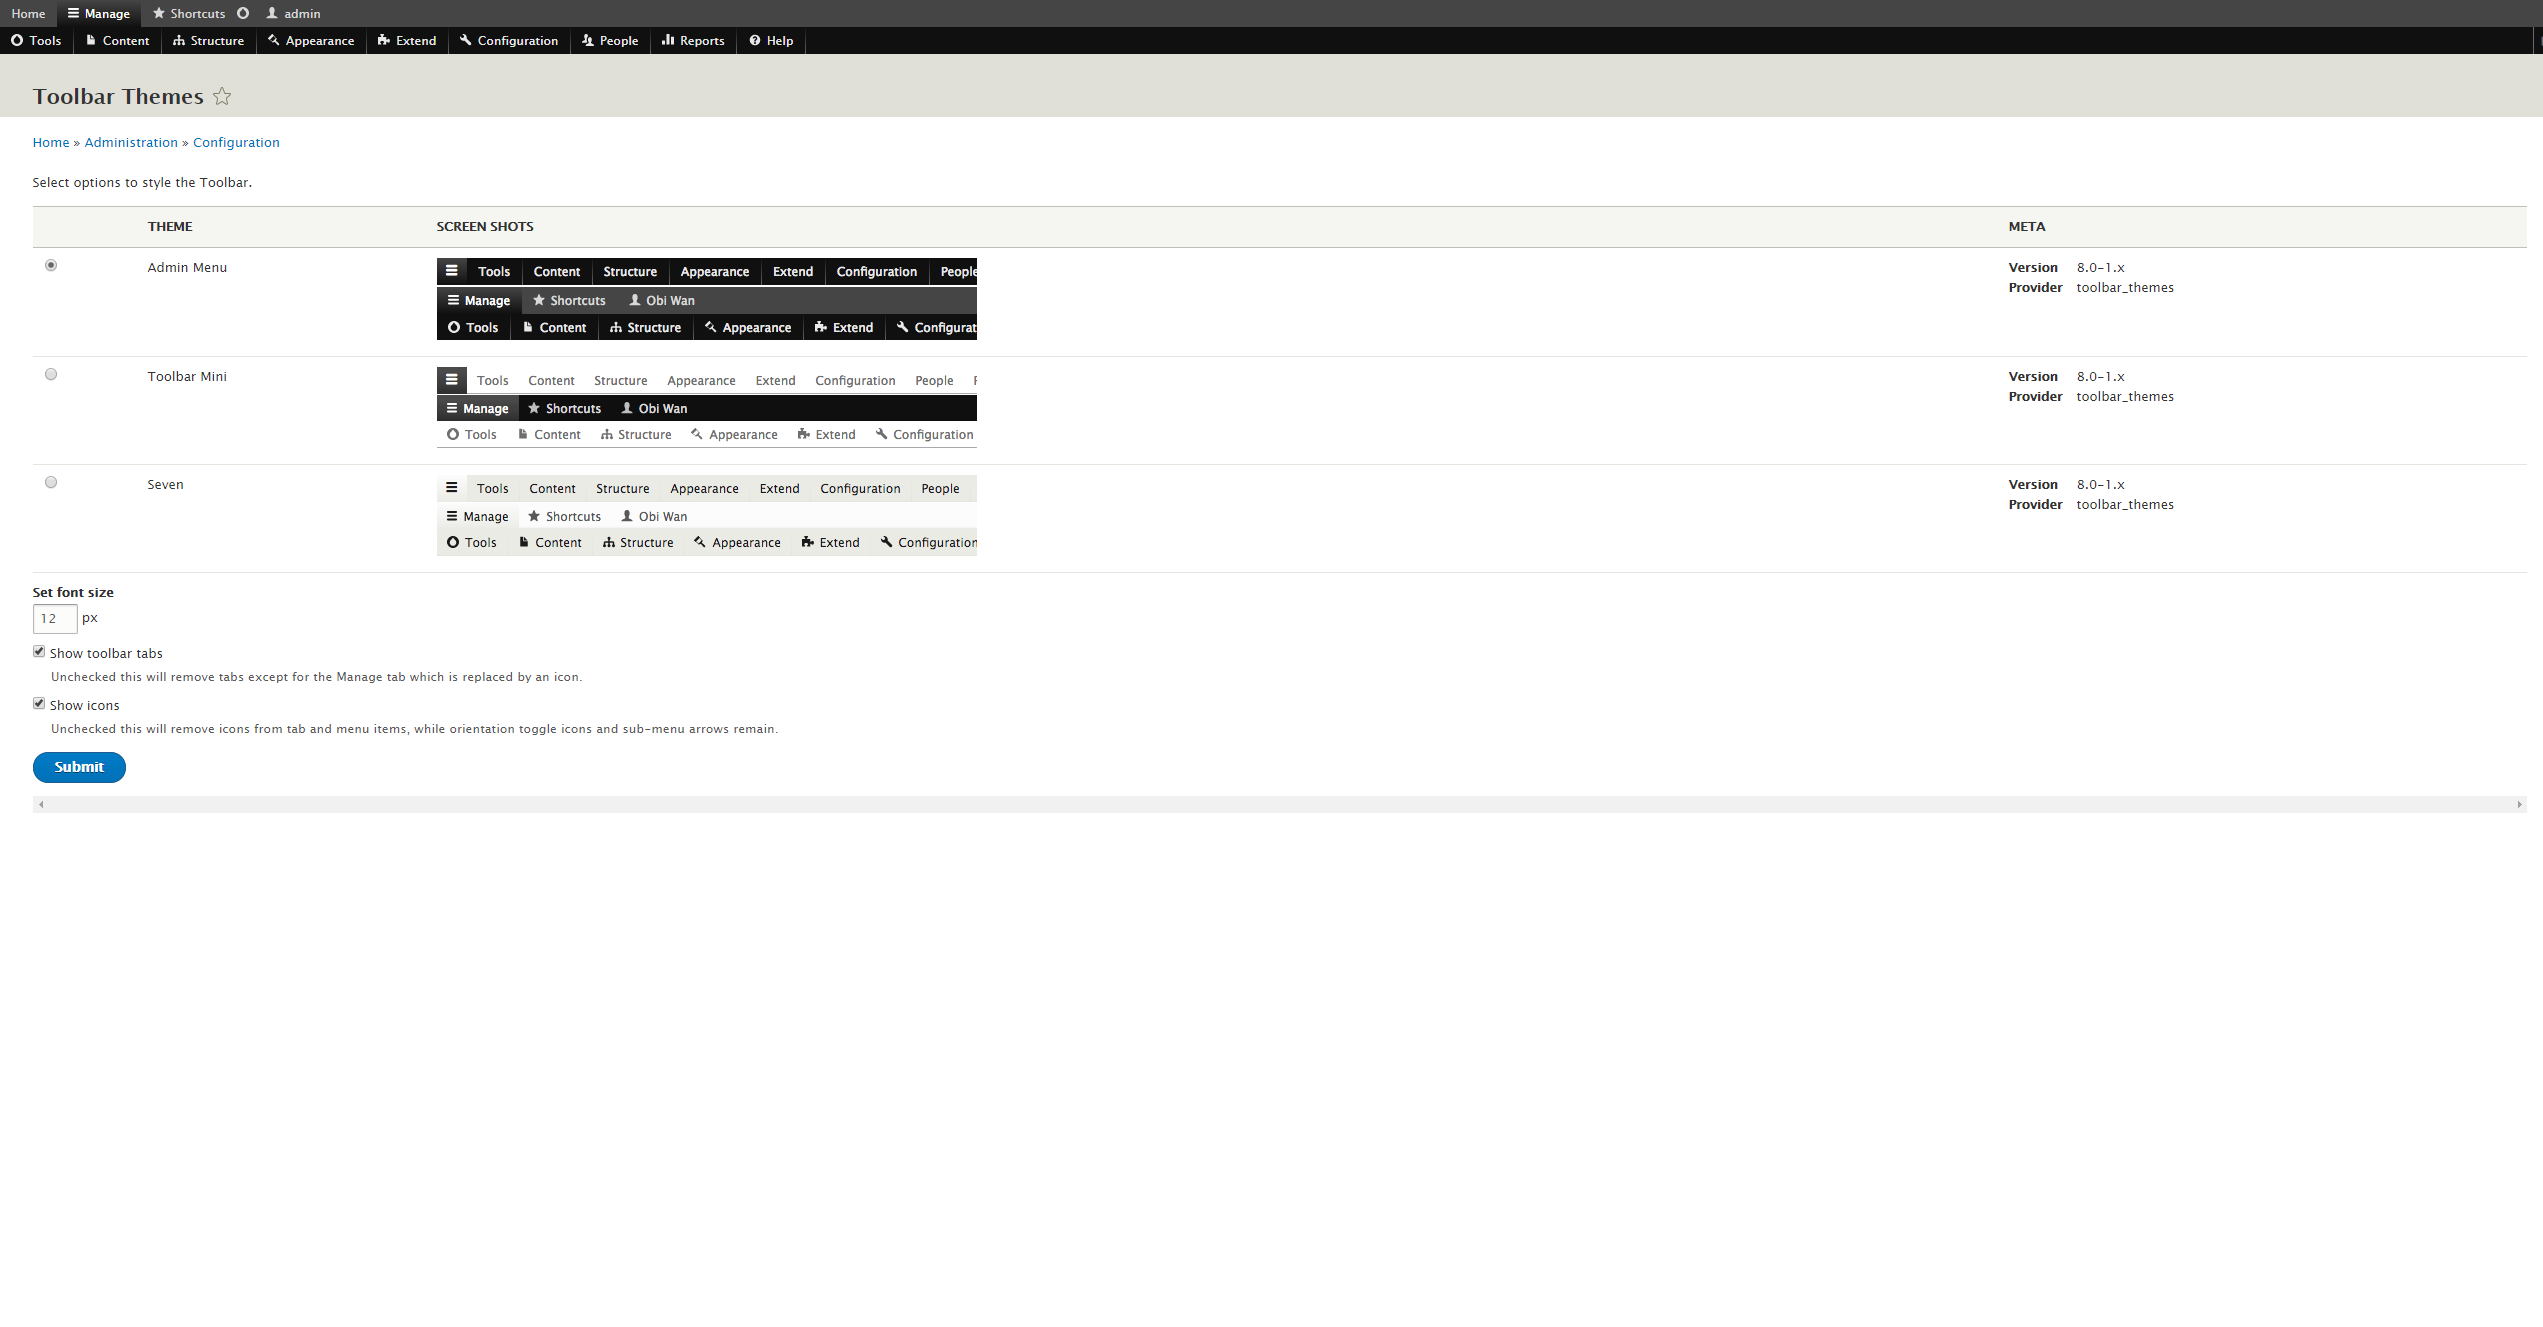Open Structure from the admin toolbar
Viewport: 2543px width, 1327px height.
[208, 41]
